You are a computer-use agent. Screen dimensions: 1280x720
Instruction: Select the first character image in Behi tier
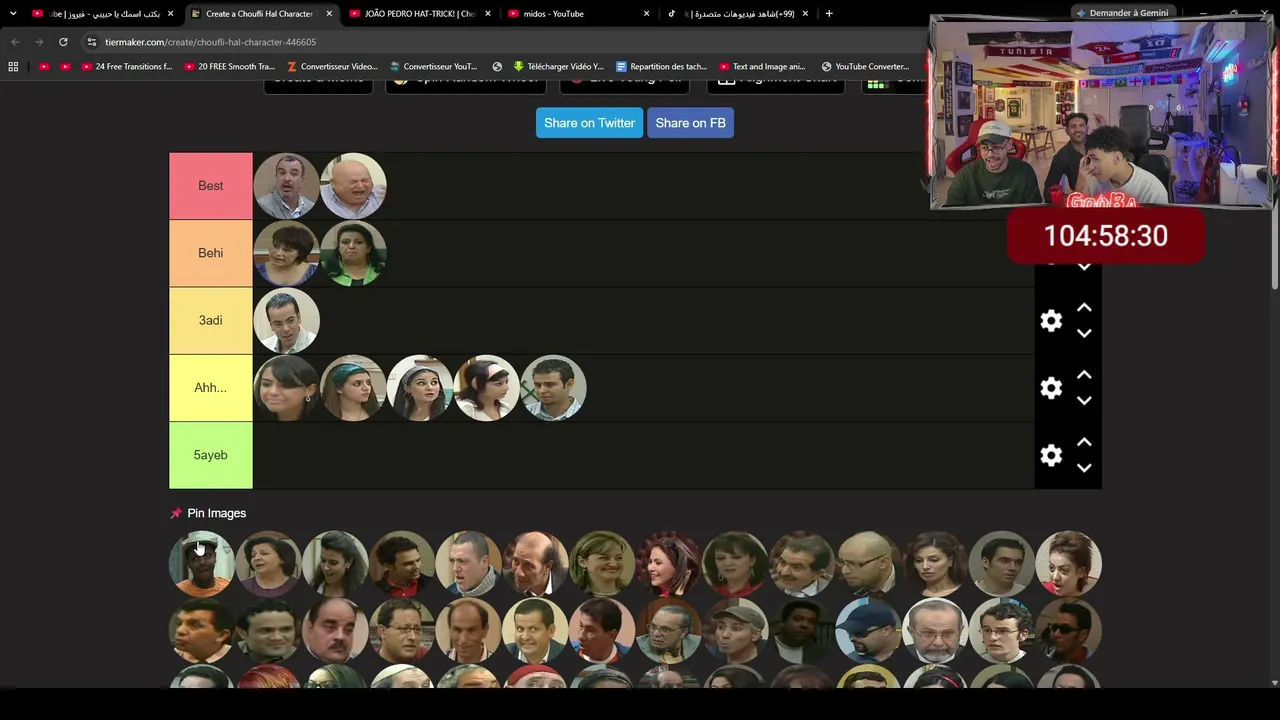click(x=287, y=253)
